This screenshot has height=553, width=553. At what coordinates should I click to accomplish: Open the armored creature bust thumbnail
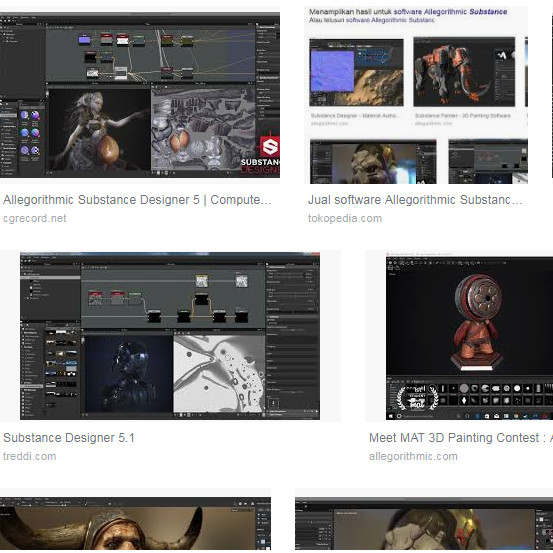click(x=424, y=523)
